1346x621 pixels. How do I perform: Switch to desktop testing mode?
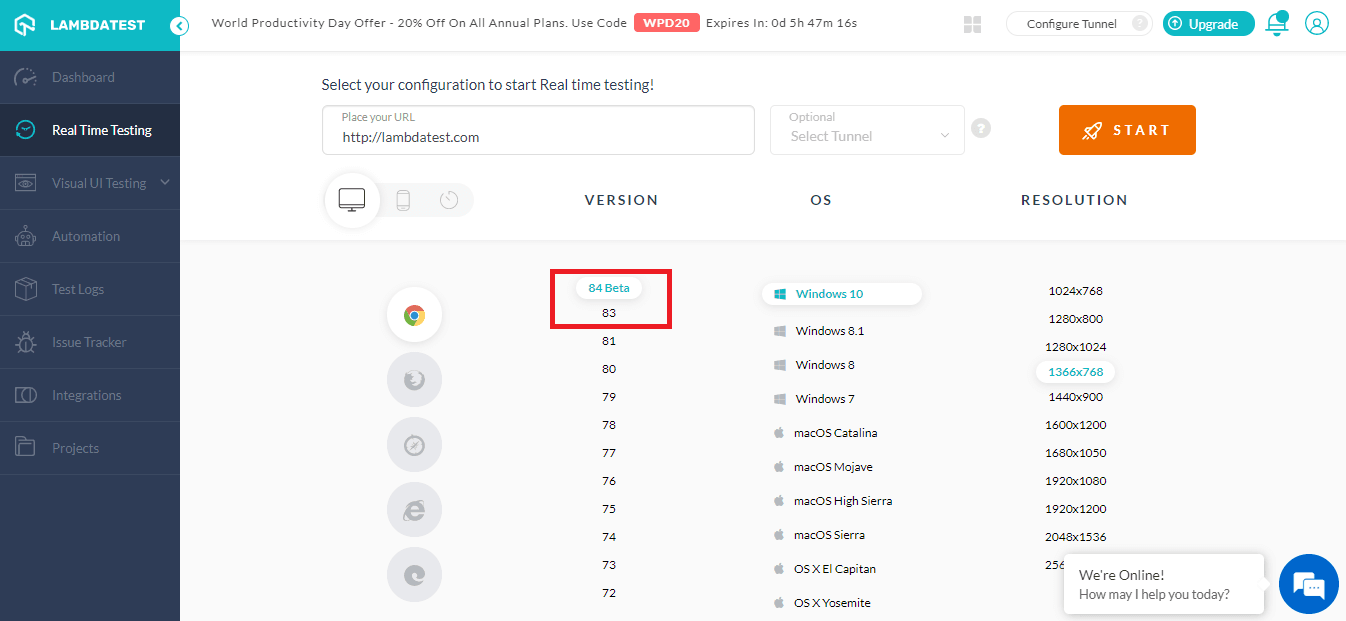click(352, 200)
